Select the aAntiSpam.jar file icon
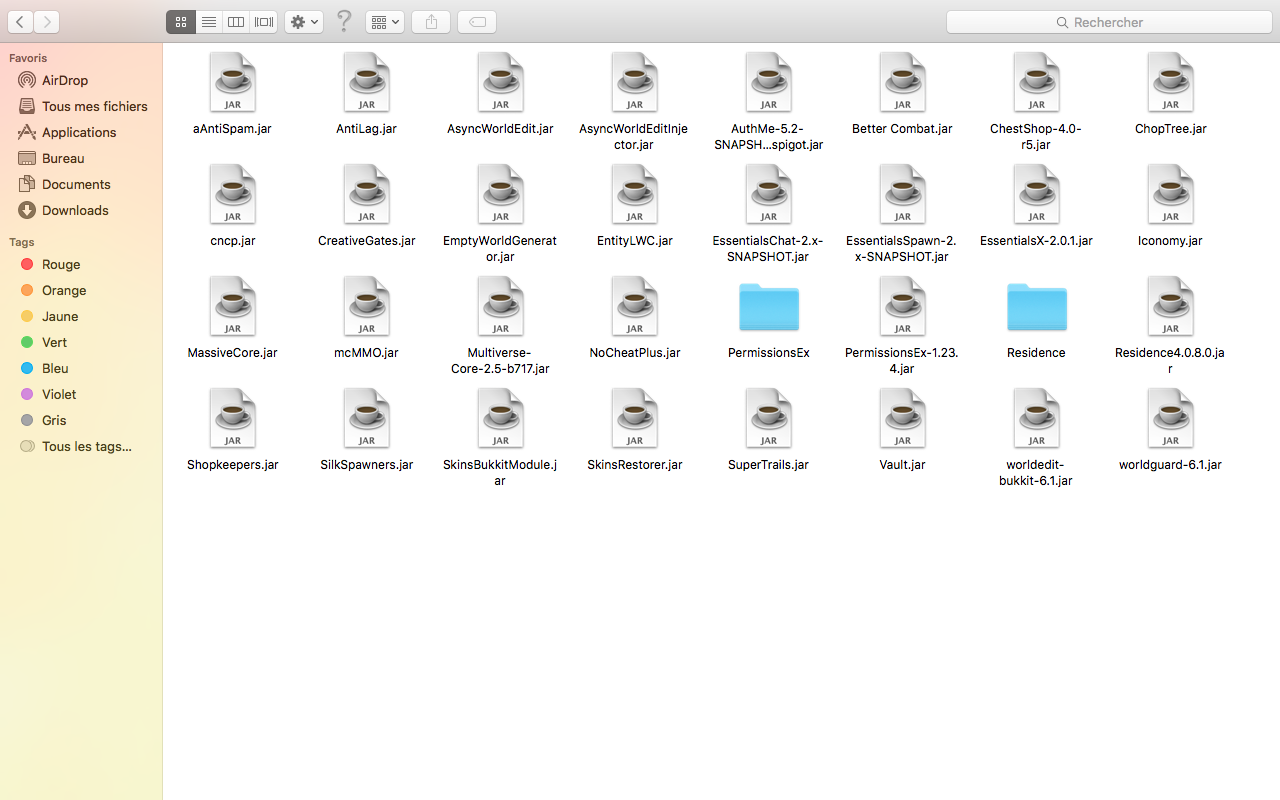This screenshot has width=1280, height=800. [233, 82]
